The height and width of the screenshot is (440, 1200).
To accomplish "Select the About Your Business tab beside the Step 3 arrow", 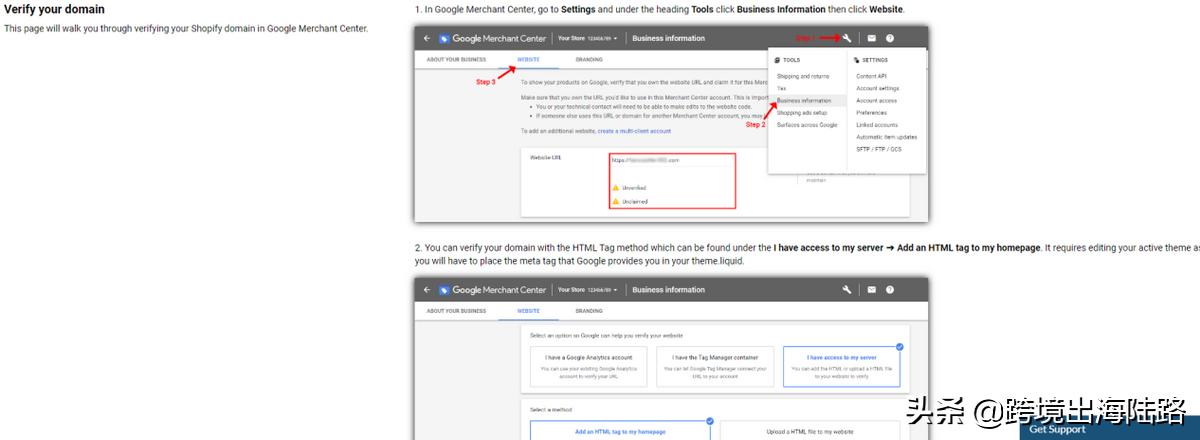I will pos(457,59).
